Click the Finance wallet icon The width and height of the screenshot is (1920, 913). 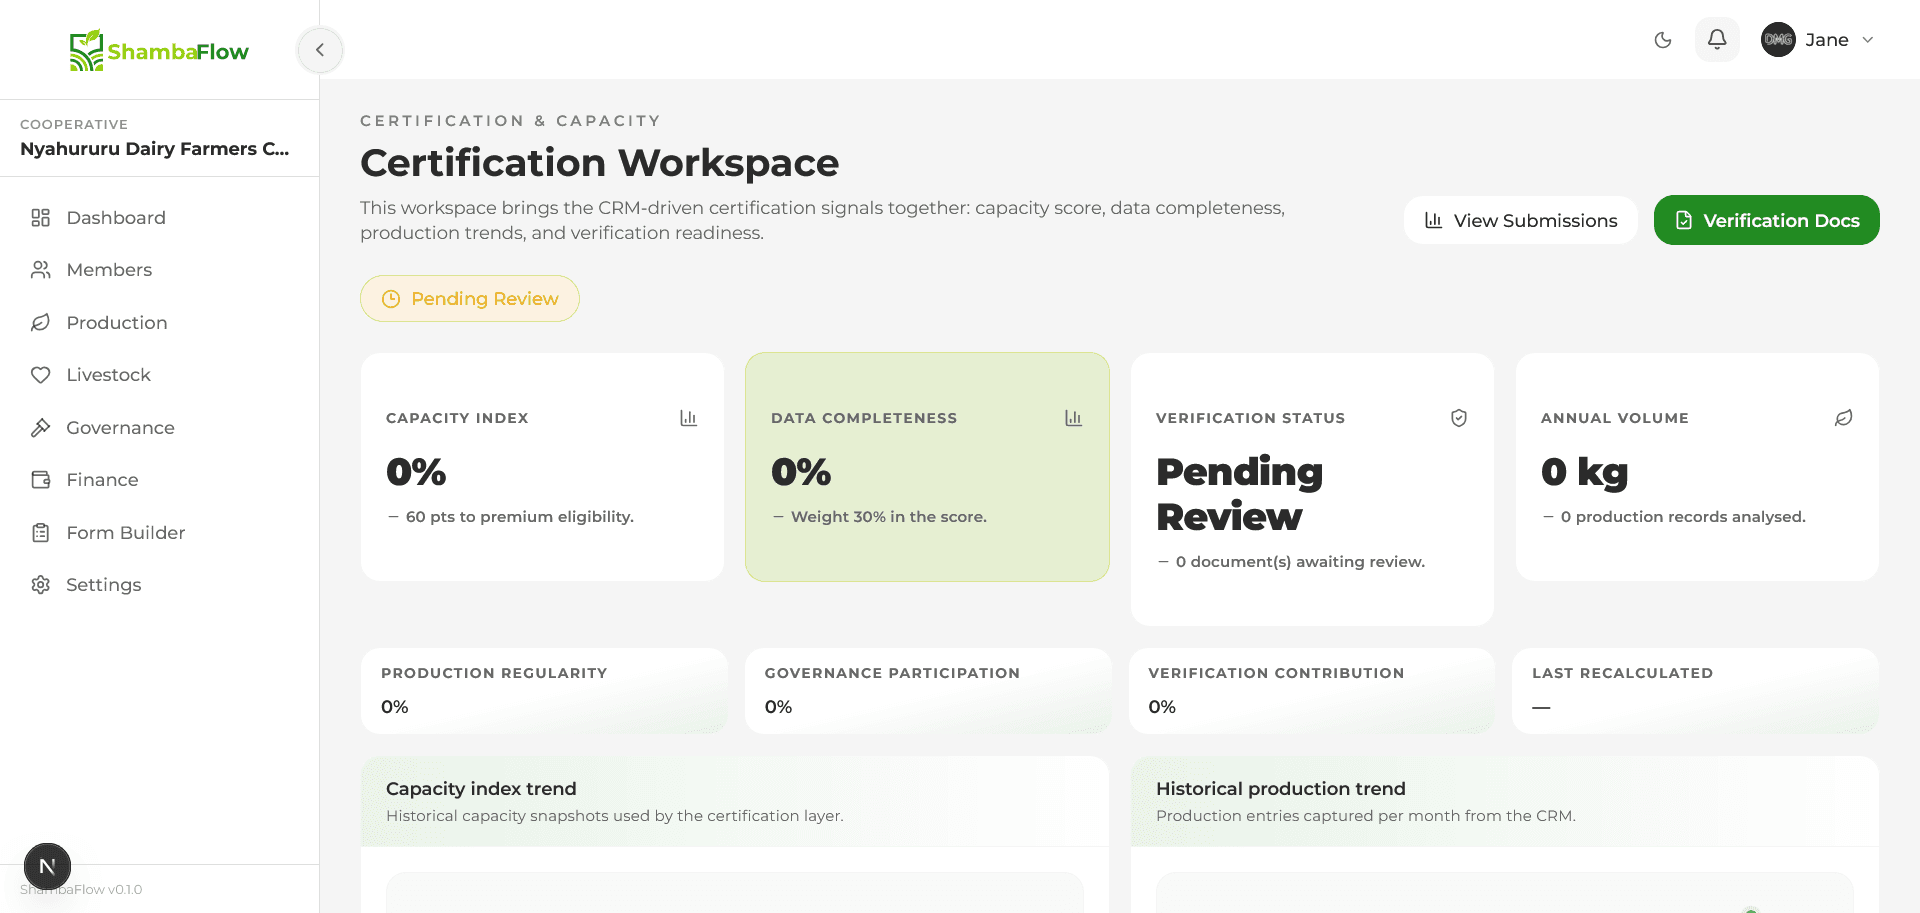41,480
